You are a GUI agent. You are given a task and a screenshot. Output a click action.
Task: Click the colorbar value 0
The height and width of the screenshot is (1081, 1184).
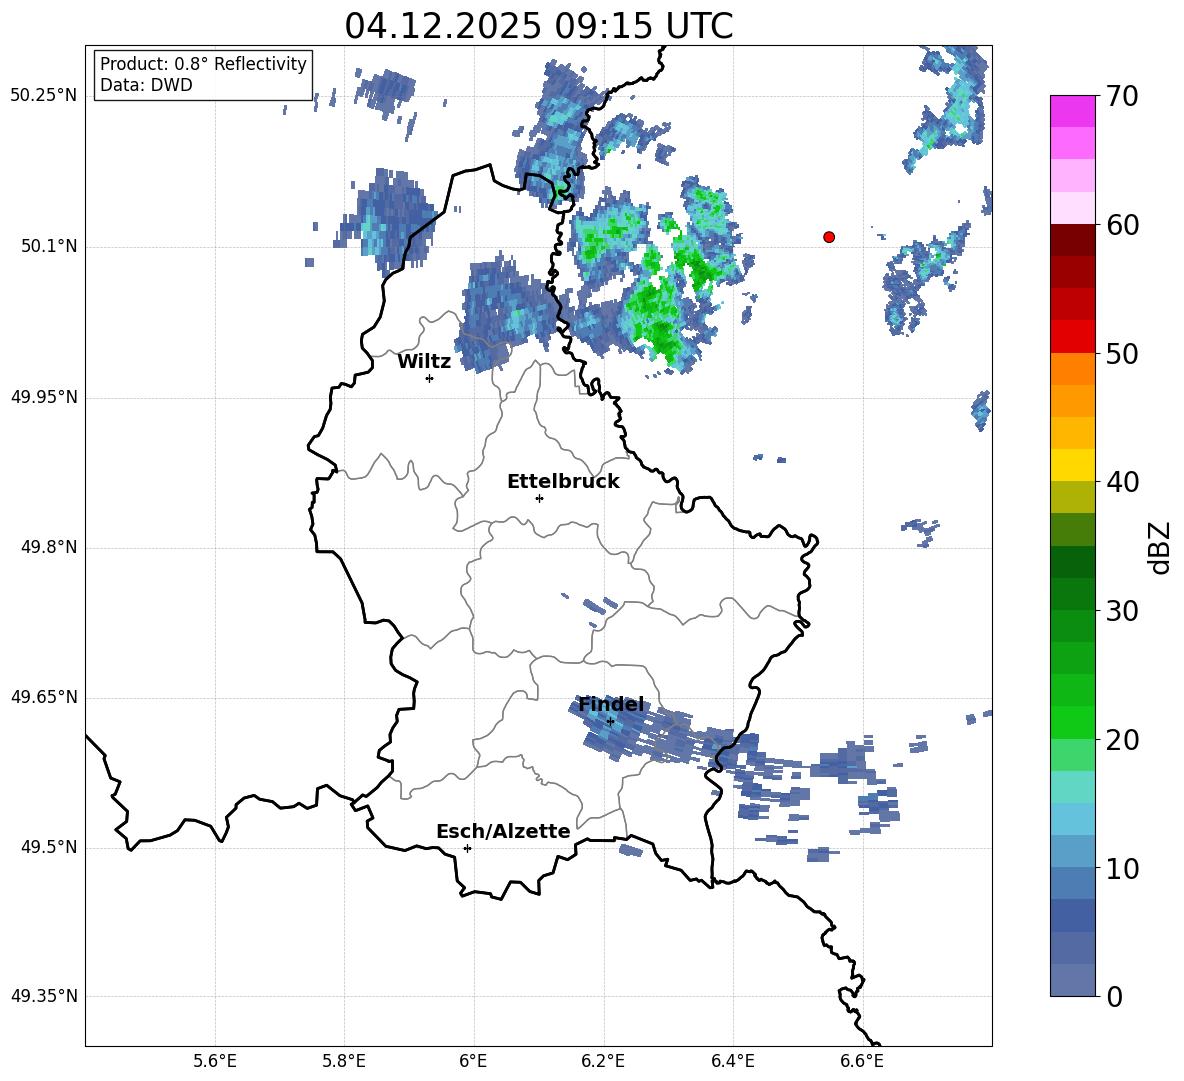(1114, 996)
